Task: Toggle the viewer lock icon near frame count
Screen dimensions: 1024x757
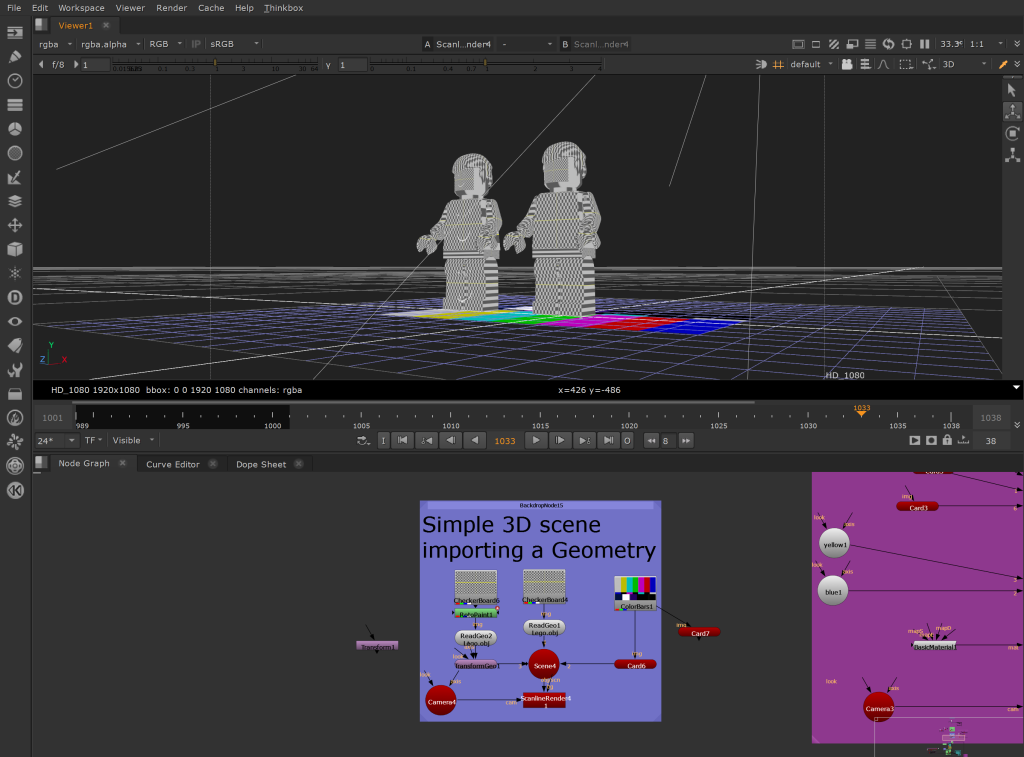Action: pyautogui.click(x=947, y=440)
